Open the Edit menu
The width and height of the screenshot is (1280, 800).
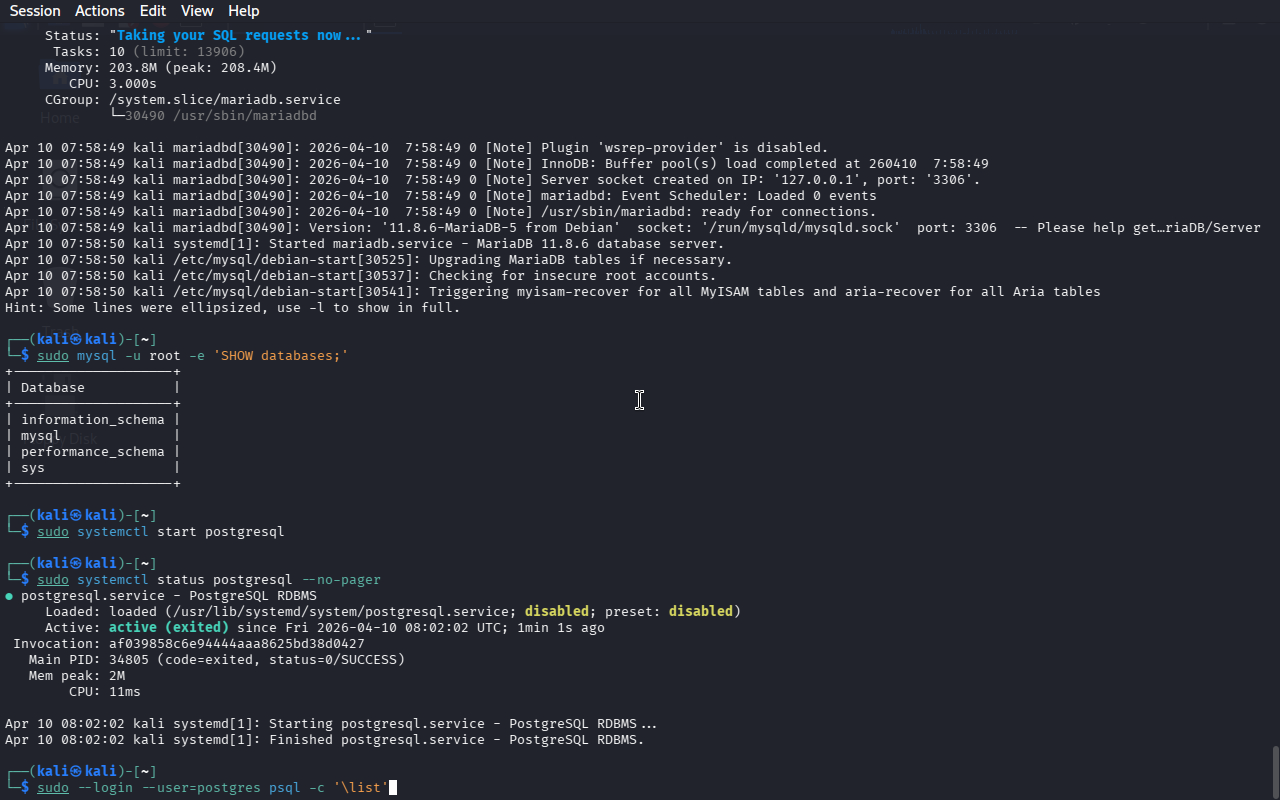pos(153,11)
